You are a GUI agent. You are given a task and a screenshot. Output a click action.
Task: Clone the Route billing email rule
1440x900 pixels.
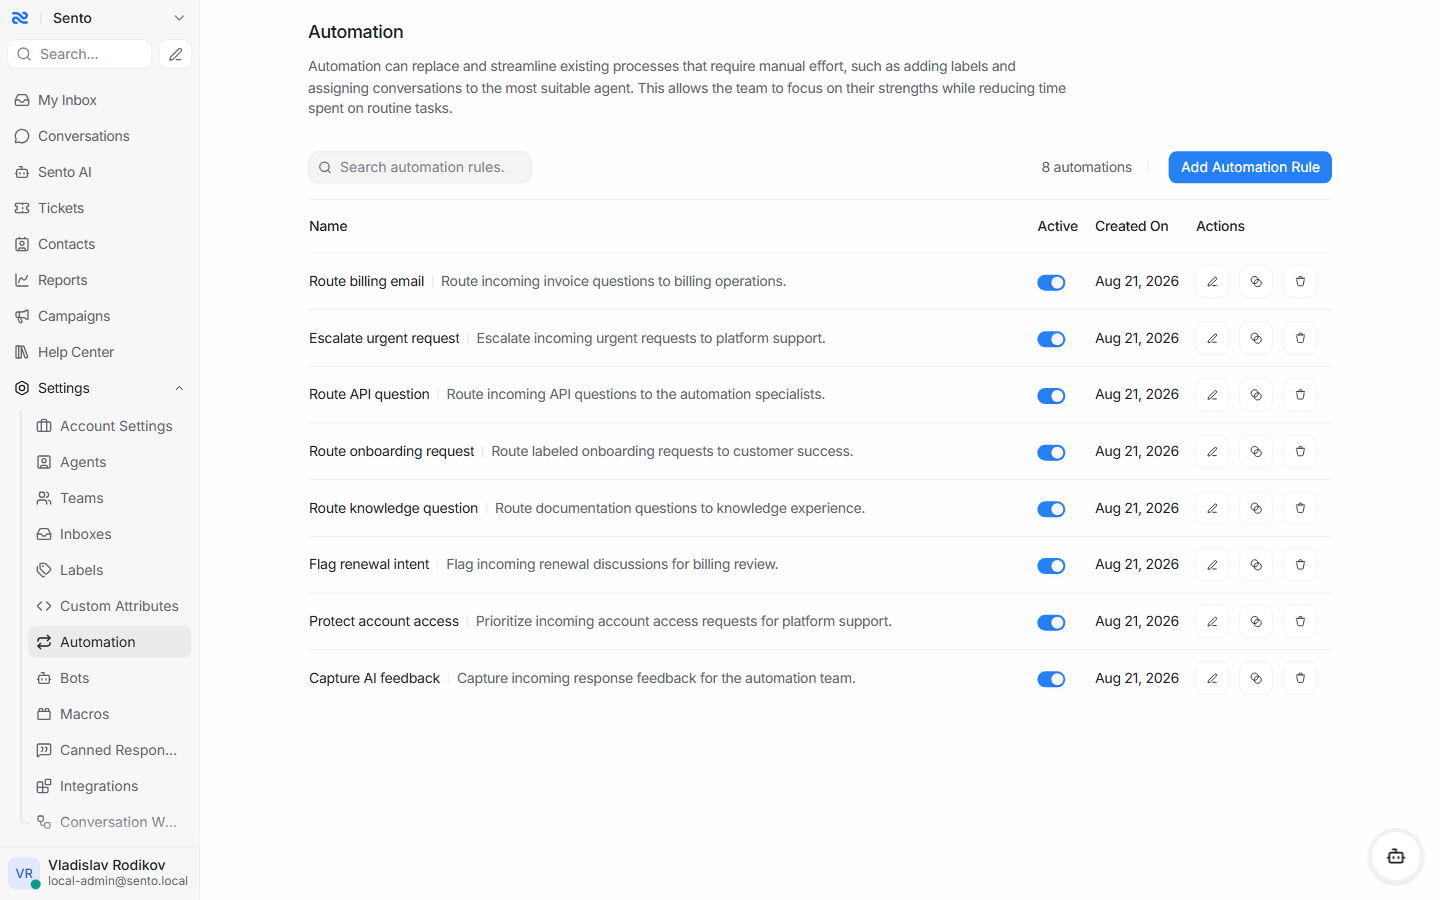pos(1256,282)
